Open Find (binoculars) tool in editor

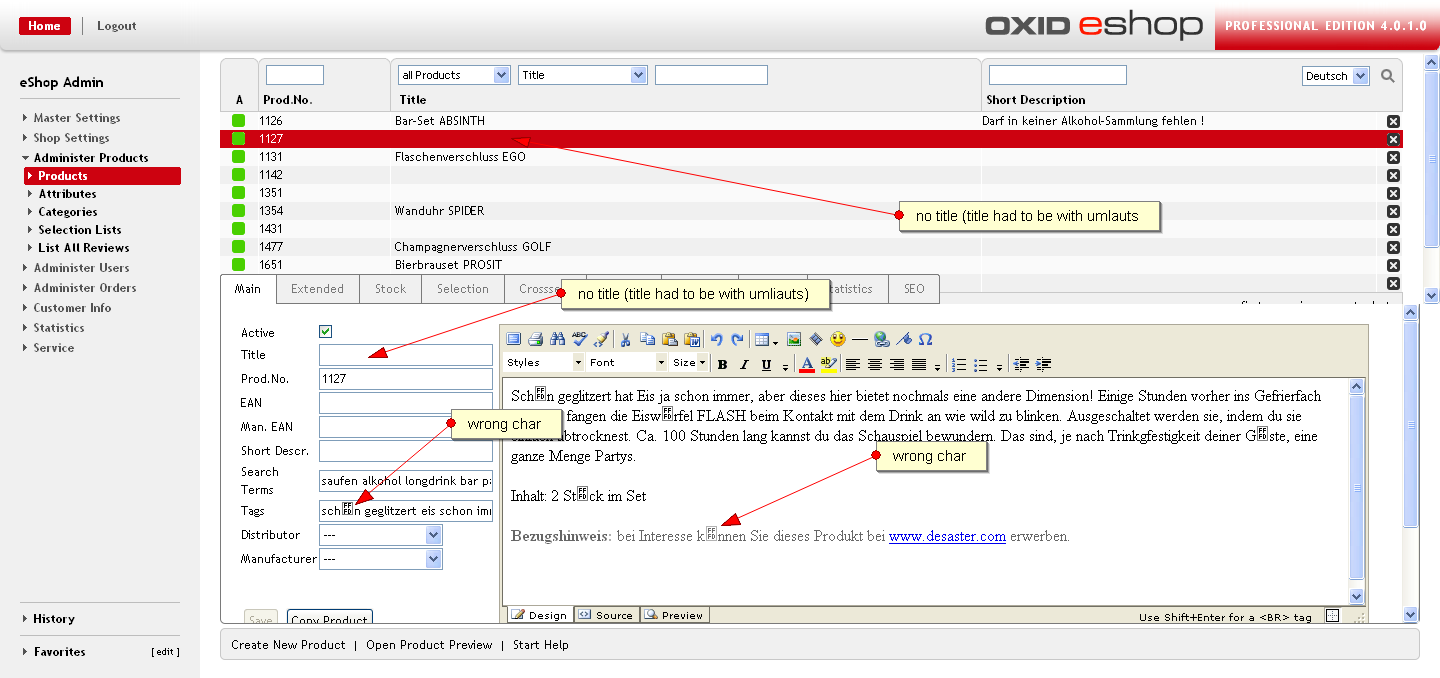pos(558,339)
